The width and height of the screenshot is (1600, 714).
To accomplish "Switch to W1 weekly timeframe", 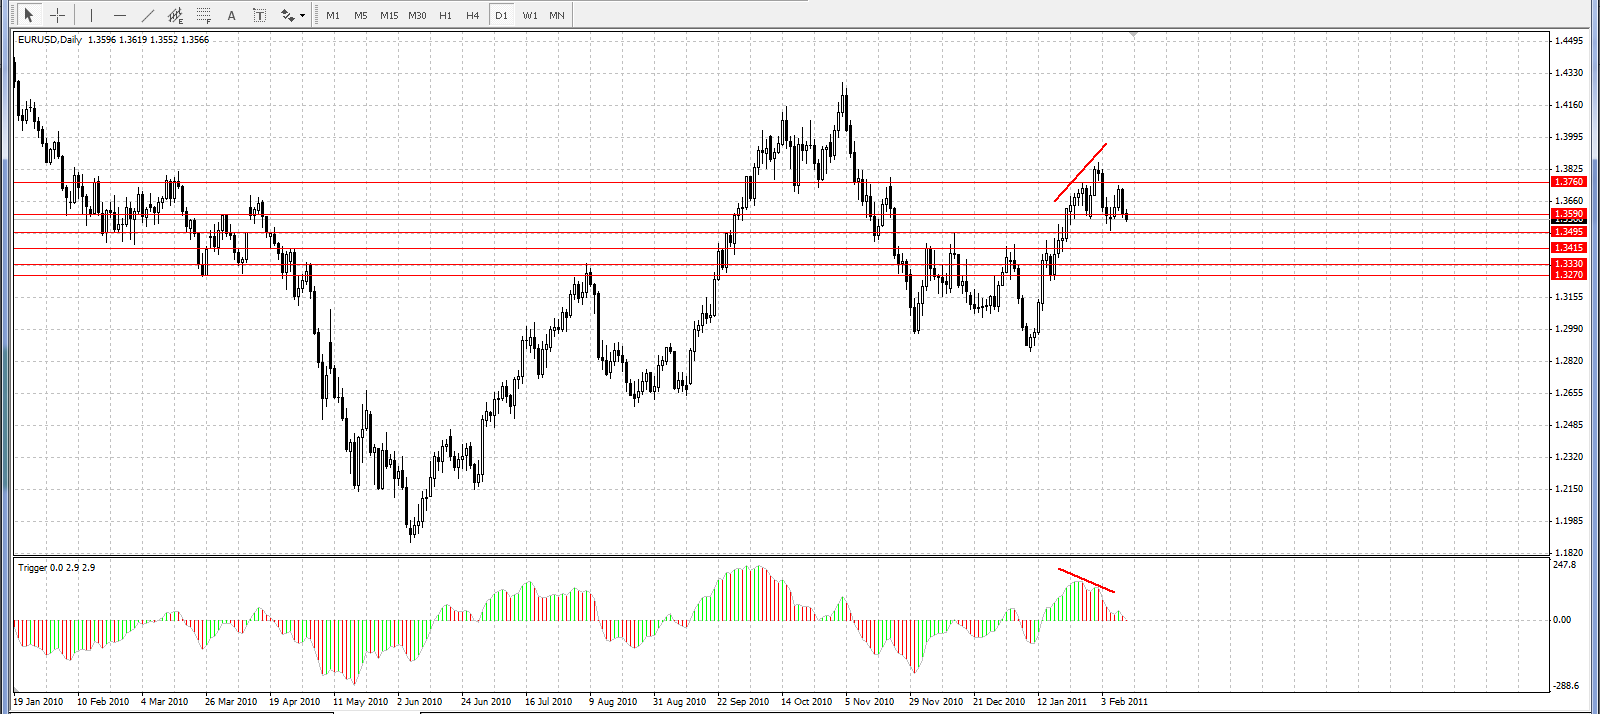I will coord(530,15).
